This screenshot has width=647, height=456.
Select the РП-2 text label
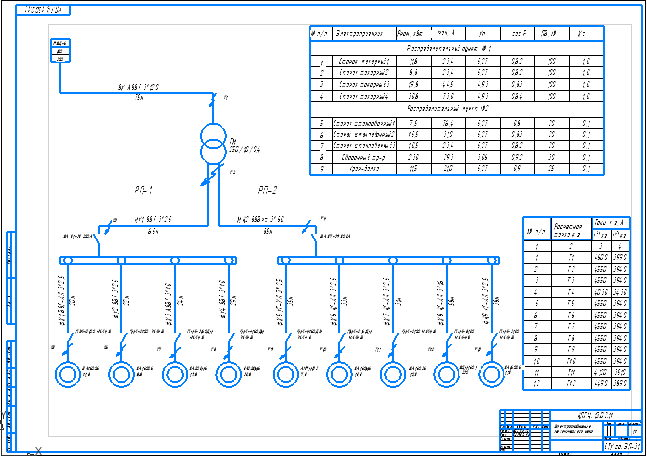point(268,190)
